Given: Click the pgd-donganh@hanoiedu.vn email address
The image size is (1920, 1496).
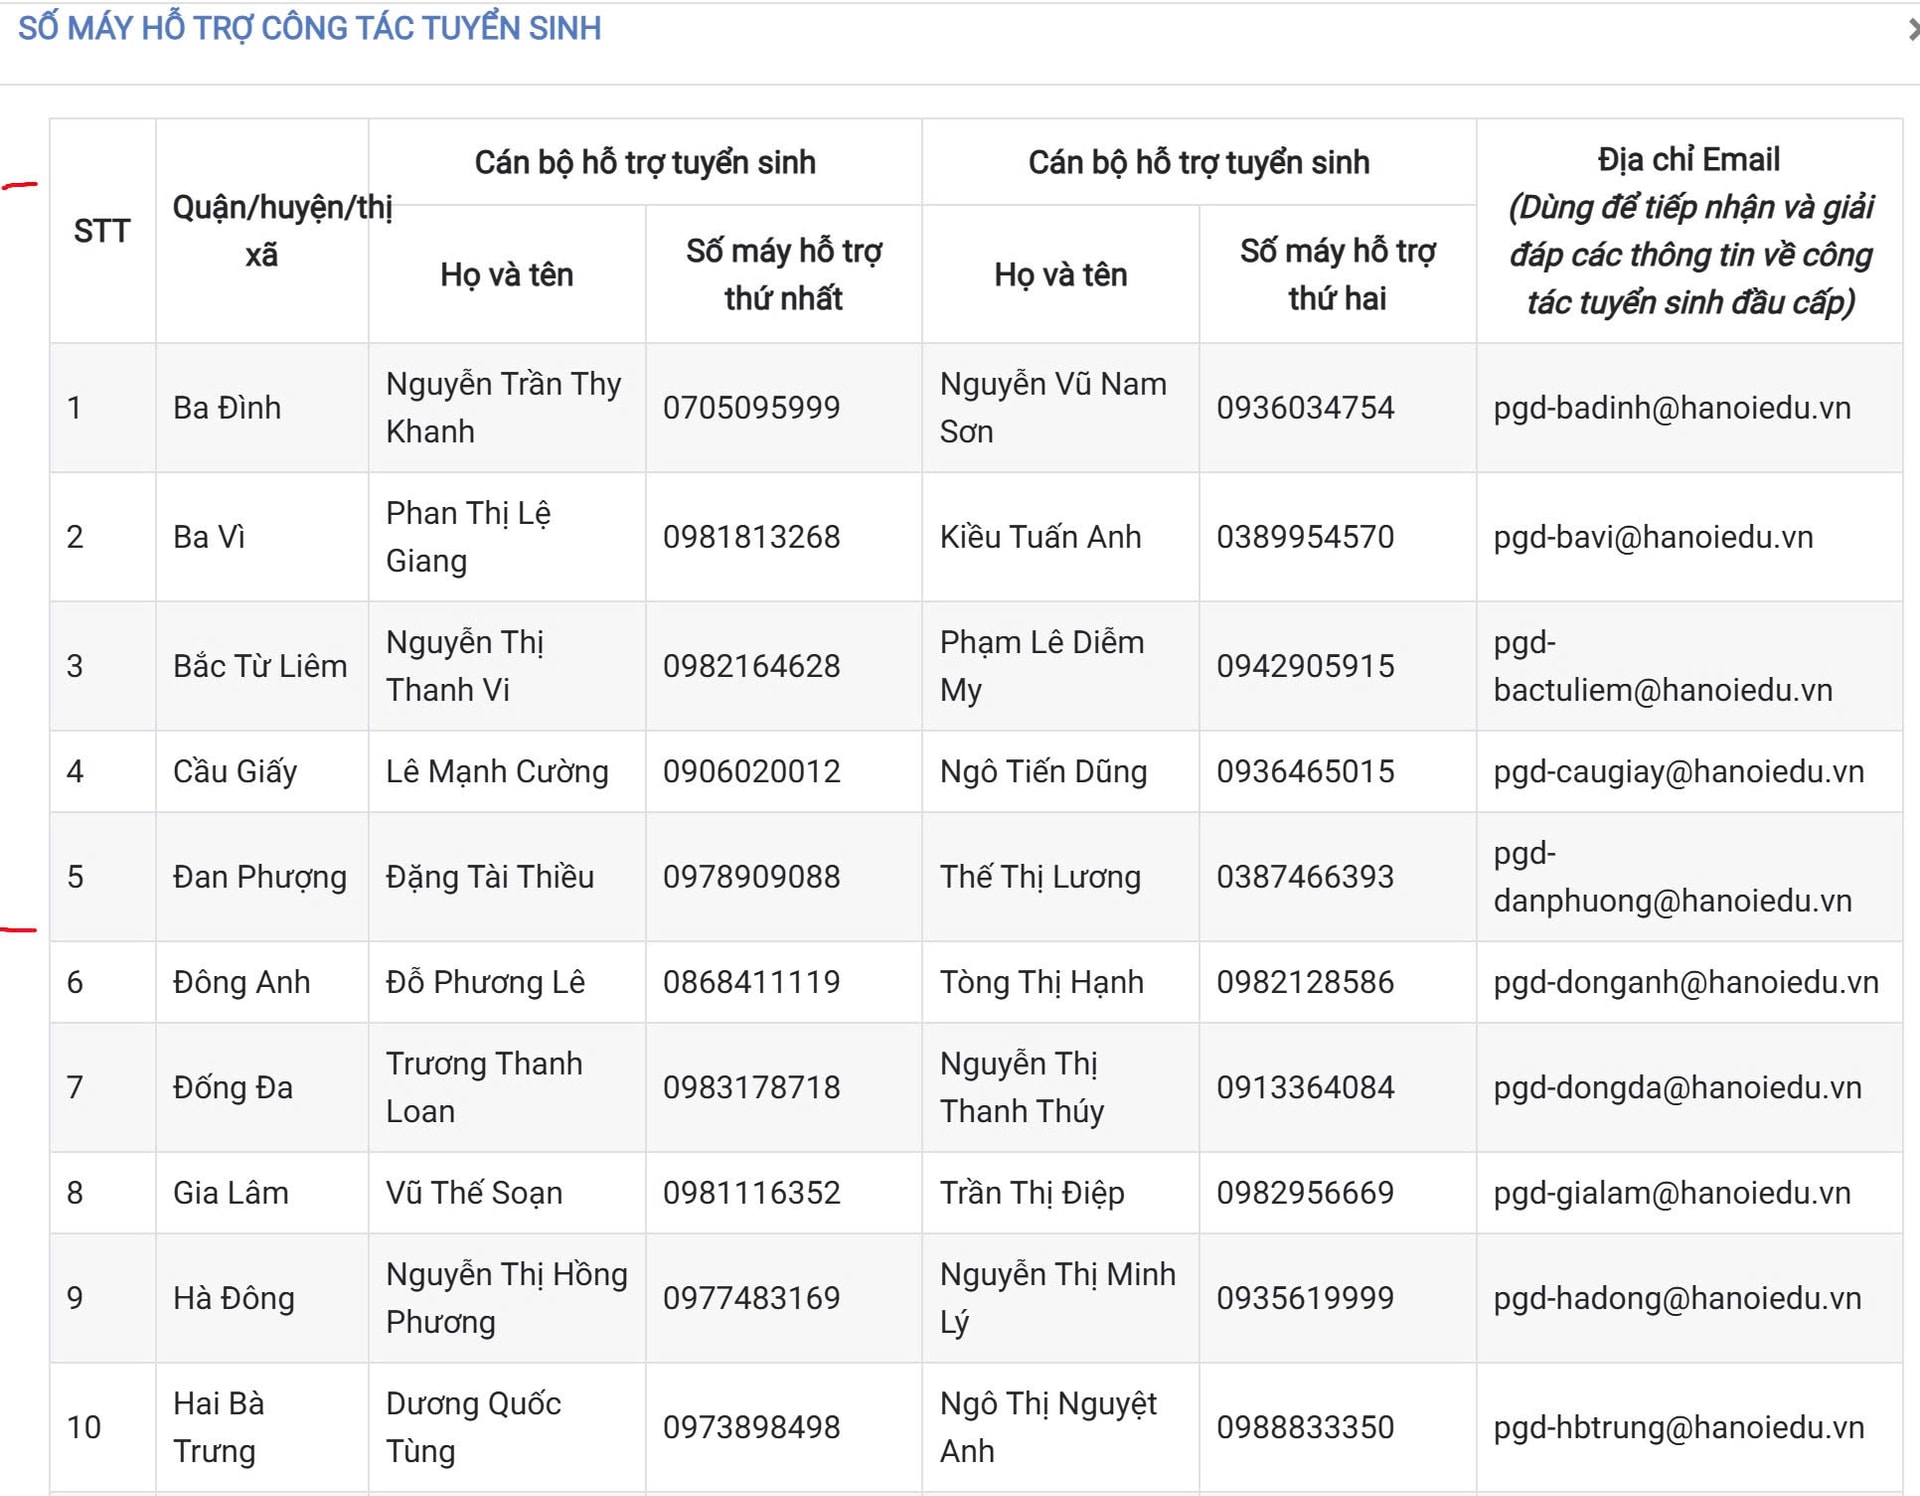Looking at the screenshot, I should pos(1685,982).
